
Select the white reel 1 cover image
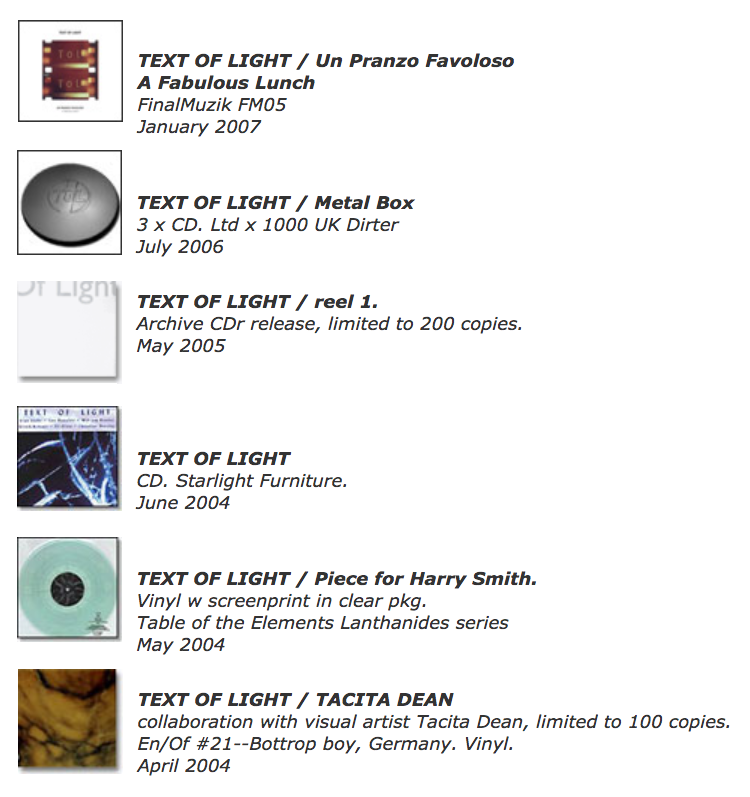[69, 331]
